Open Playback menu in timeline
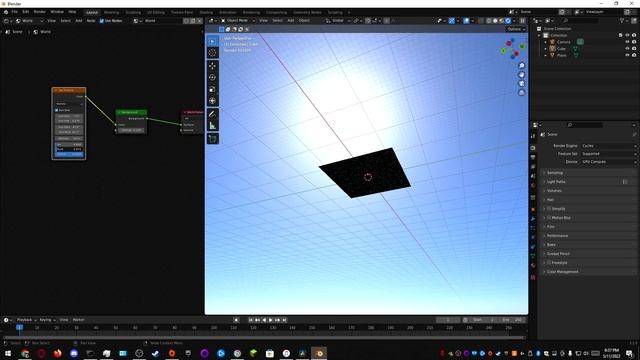 [x=26, y=320]
